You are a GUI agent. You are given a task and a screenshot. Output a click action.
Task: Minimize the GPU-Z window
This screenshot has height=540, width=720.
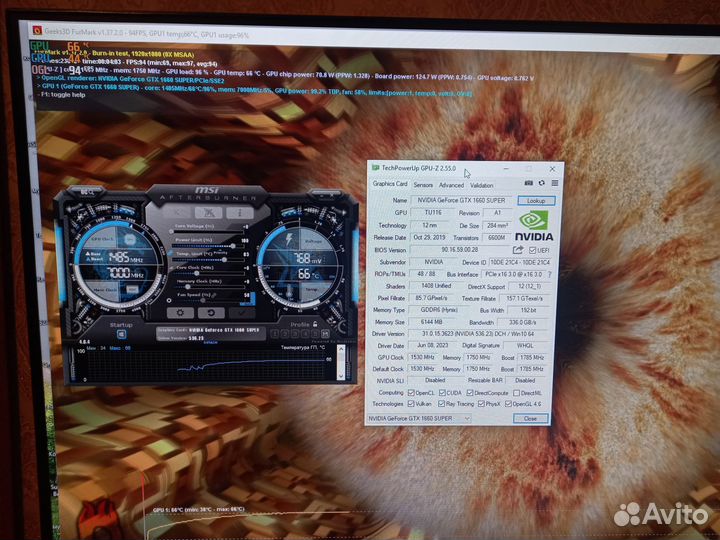506,169
